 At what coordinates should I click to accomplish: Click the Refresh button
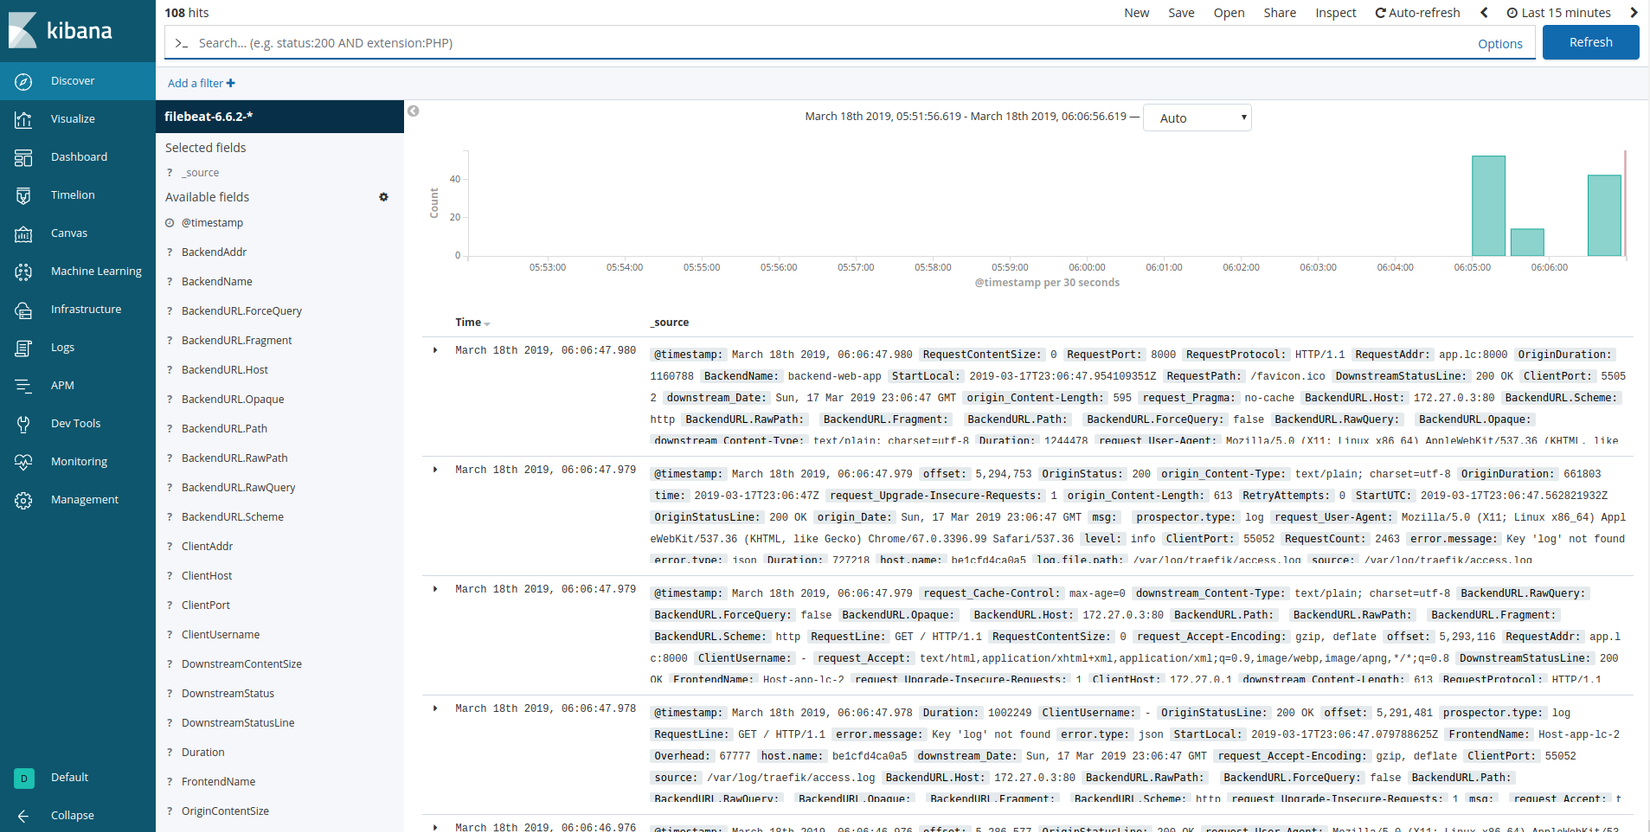1591,42
